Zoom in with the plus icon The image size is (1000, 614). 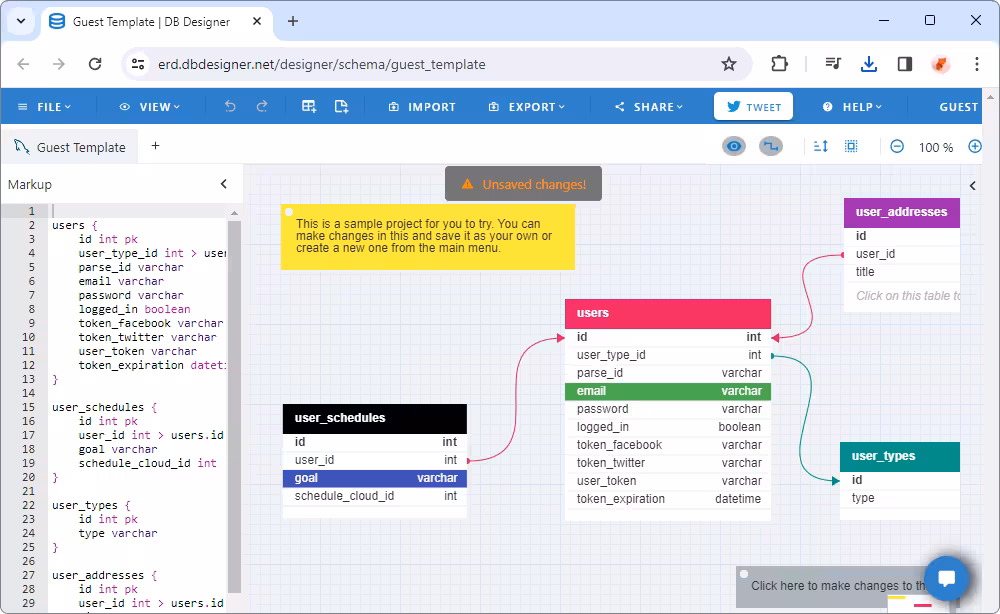(x=974, y=147)
